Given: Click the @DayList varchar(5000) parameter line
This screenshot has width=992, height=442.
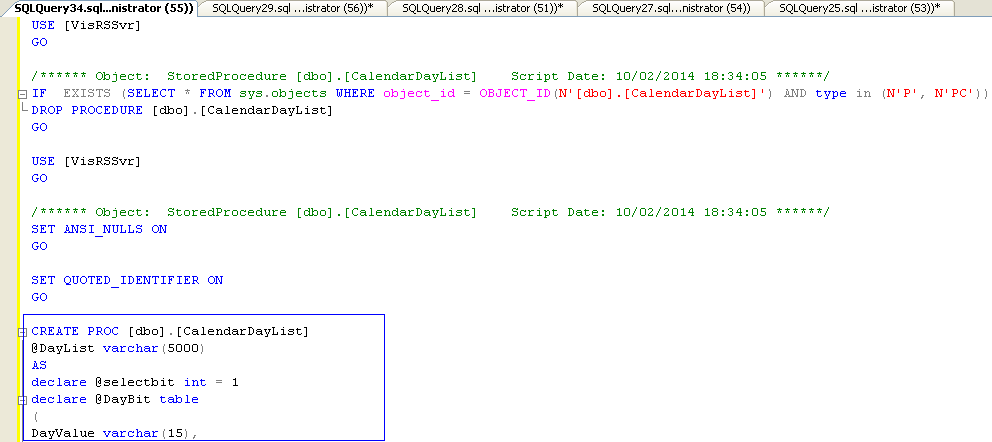Looking at the screenshot, I should 118,348.
